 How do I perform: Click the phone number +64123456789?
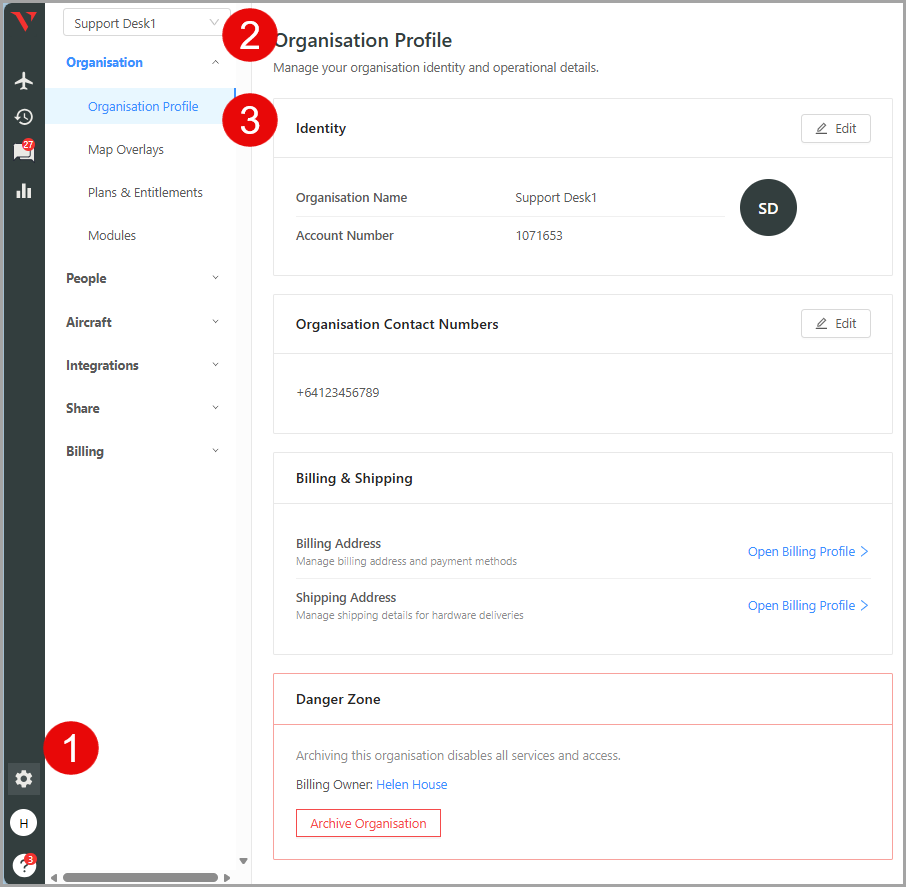(337, 393)
